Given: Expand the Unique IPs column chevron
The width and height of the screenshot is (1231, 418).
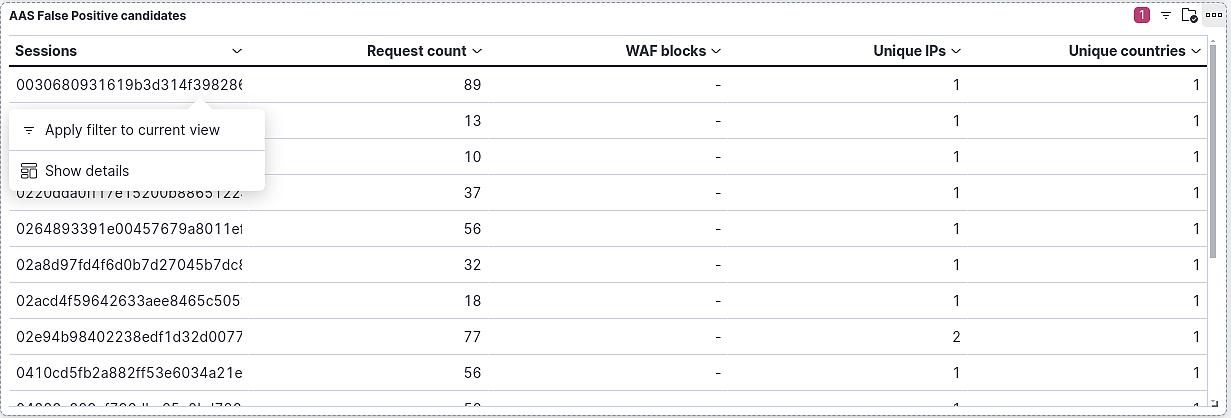Looking at the screenshot, I should click(956, 51).
